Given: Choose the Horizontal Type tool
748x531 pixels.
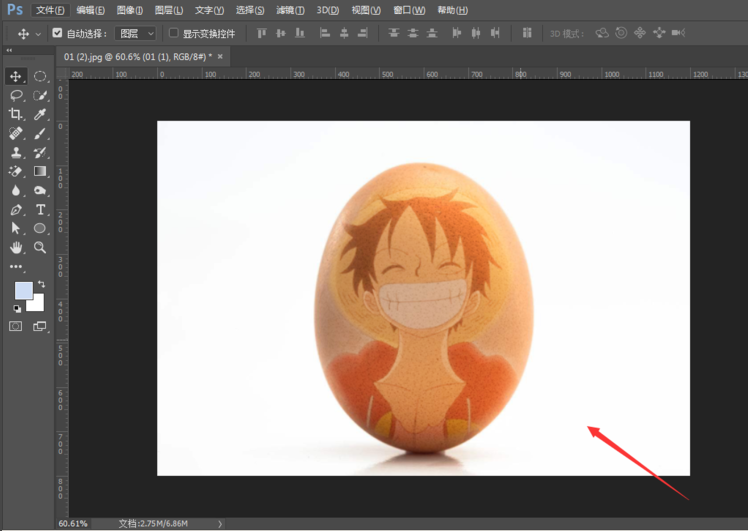Looking at the screenshot, I should tap(40, 209).
